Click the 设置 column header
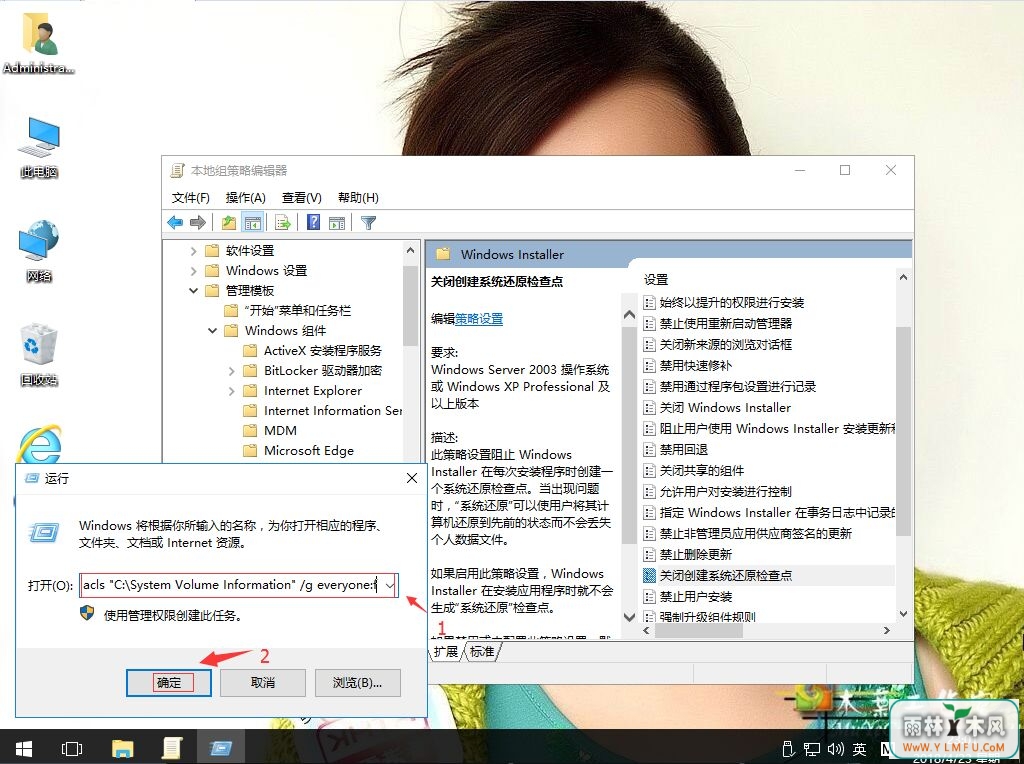This screenshot has height=764, width=1024. pos(656,279)
